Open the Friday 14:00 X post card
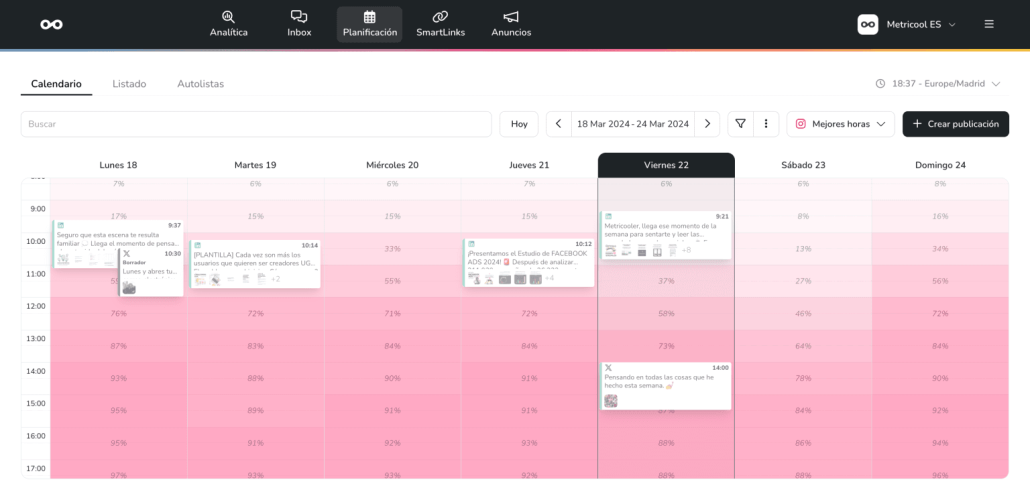1030x500 pixels. 665,385
